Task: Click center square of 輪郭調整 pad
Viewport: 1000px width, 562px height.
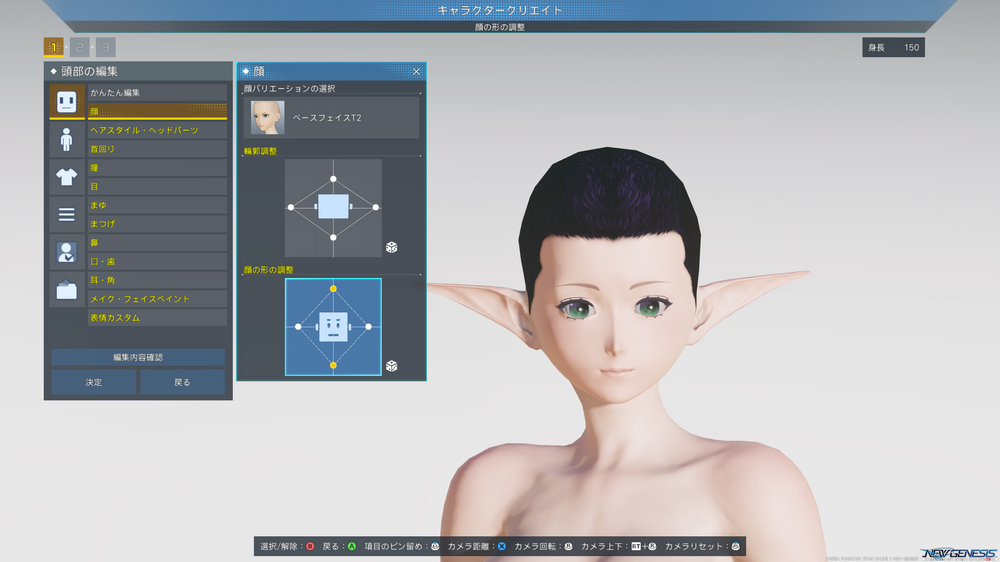Action: pos(333,207)
